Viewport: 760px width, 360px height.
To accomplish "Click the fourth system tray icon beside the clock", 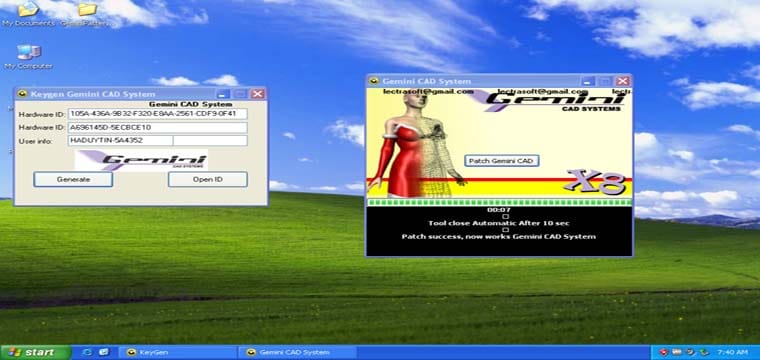I will click(704, 352).
